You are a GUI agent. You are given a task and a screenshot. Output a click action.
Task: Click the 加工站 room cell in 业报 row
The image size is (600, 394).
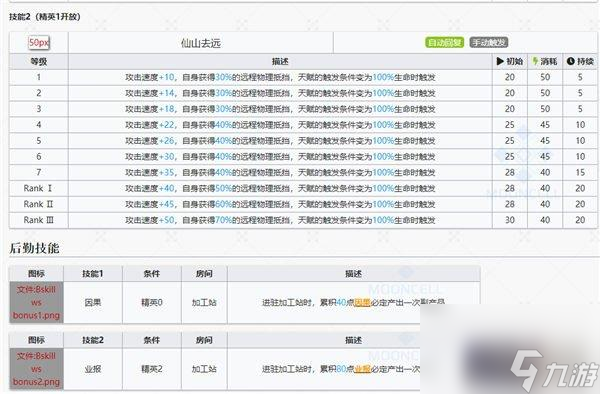coord(204,369)
